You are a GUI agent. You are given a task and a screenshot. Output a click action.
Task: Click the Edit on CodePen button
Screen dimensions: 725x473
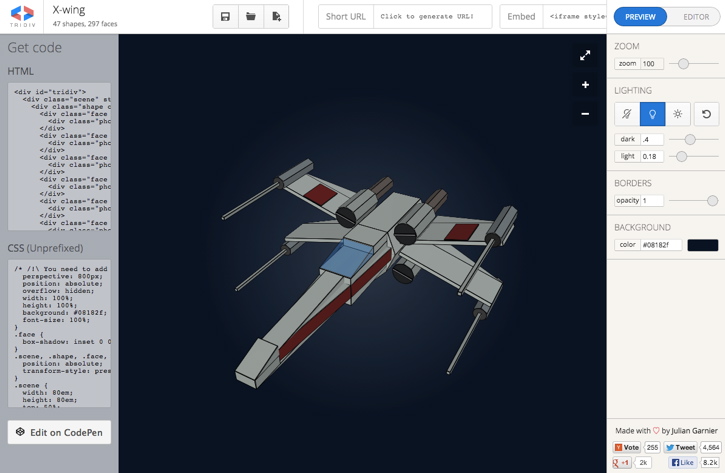coord(59,432)
